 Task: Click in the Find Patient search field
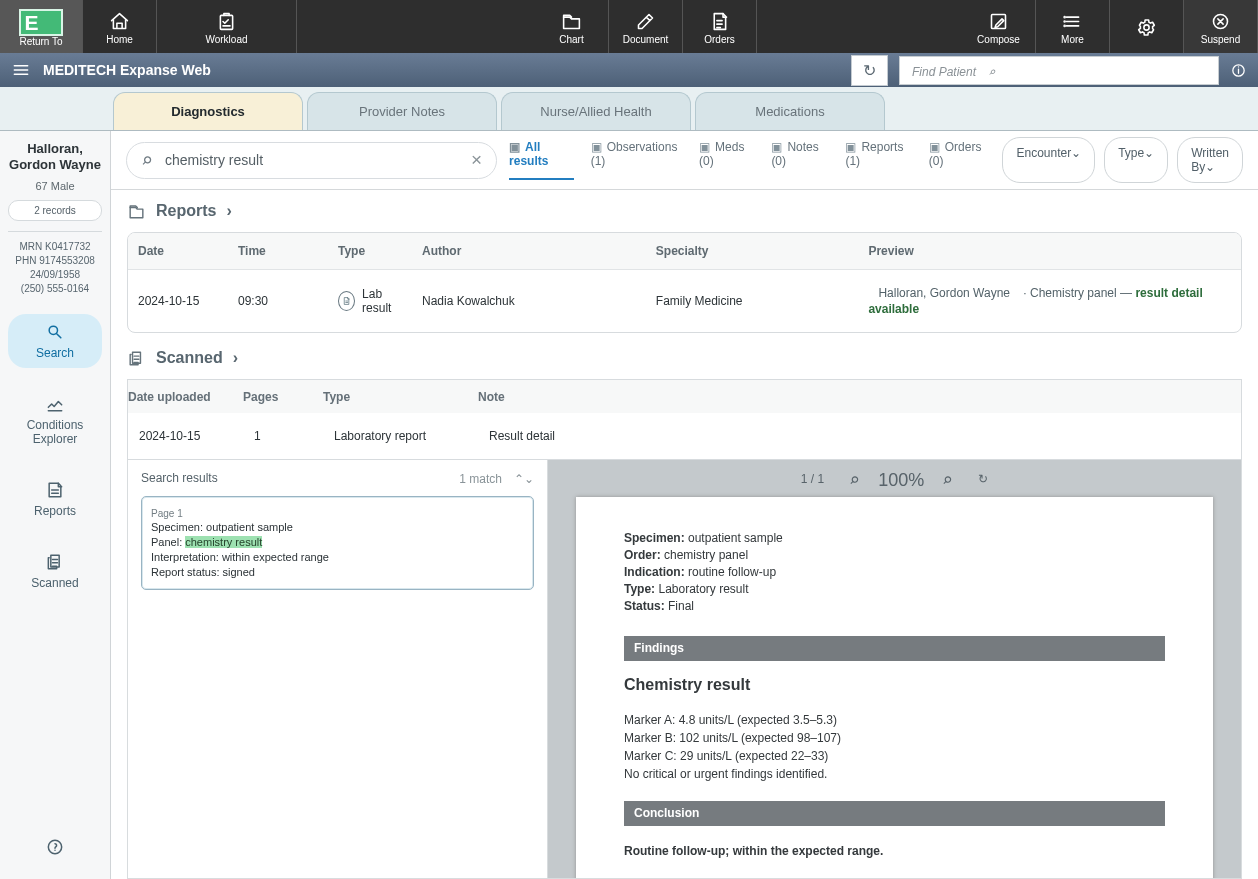point(1058,71)
